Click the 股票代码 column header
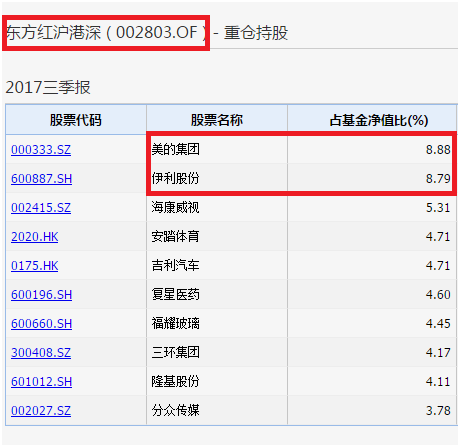 (76, 120)
